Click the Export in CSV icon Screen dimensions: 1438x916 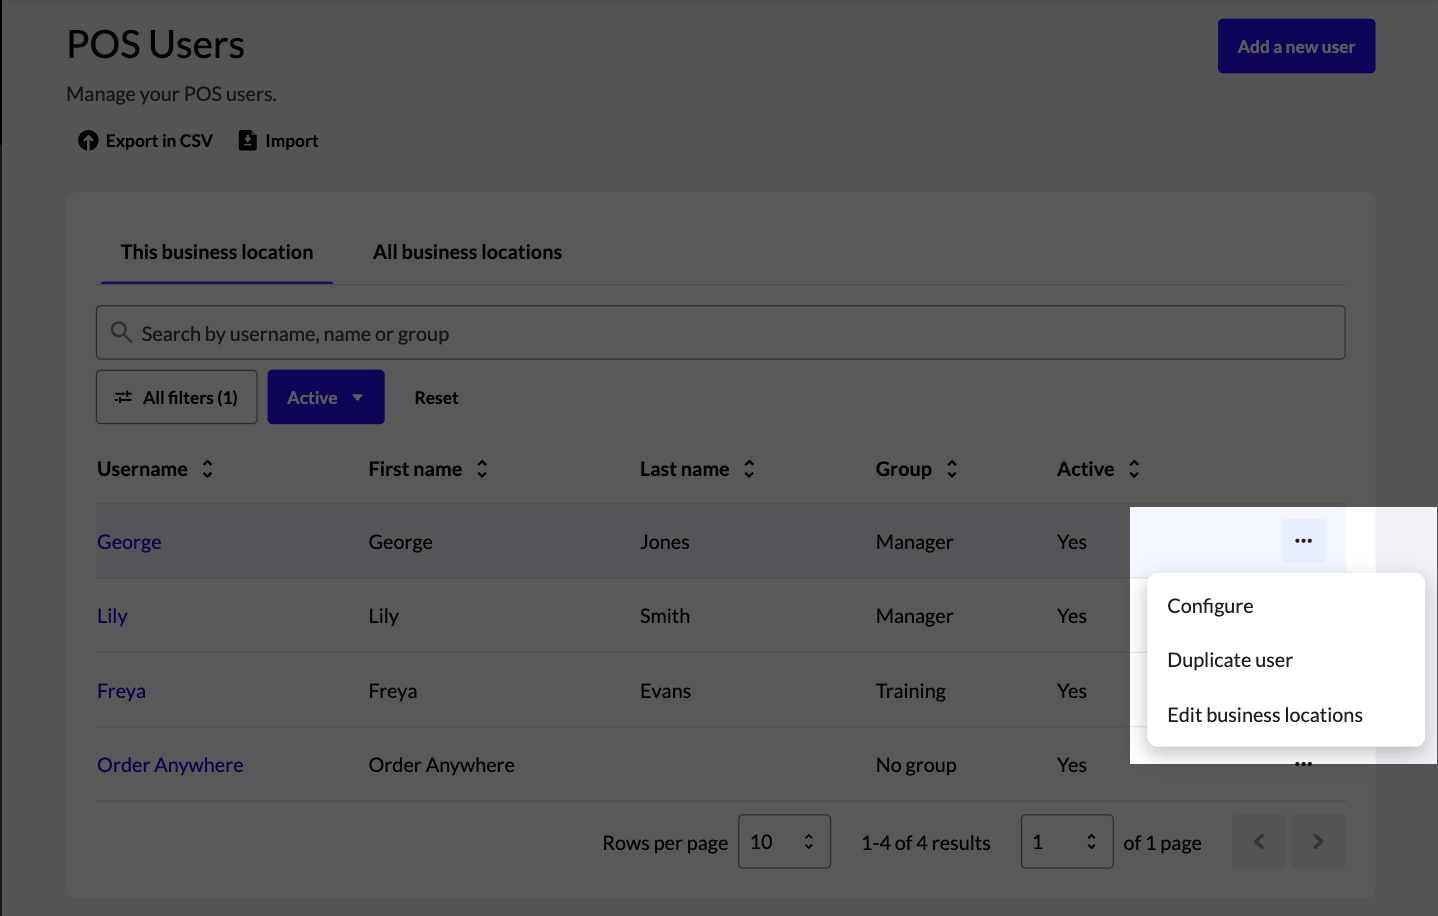coord(88,141)
